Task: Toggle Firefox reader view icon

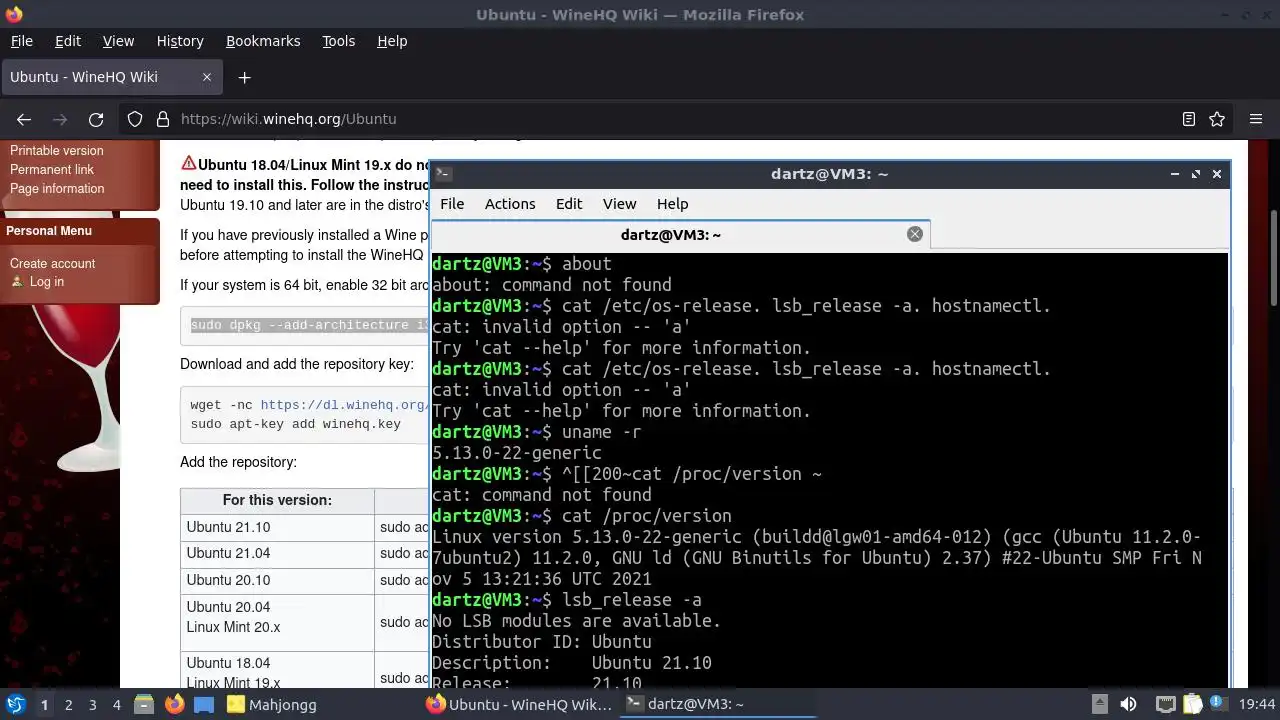Action: (x=1189, y=119)
